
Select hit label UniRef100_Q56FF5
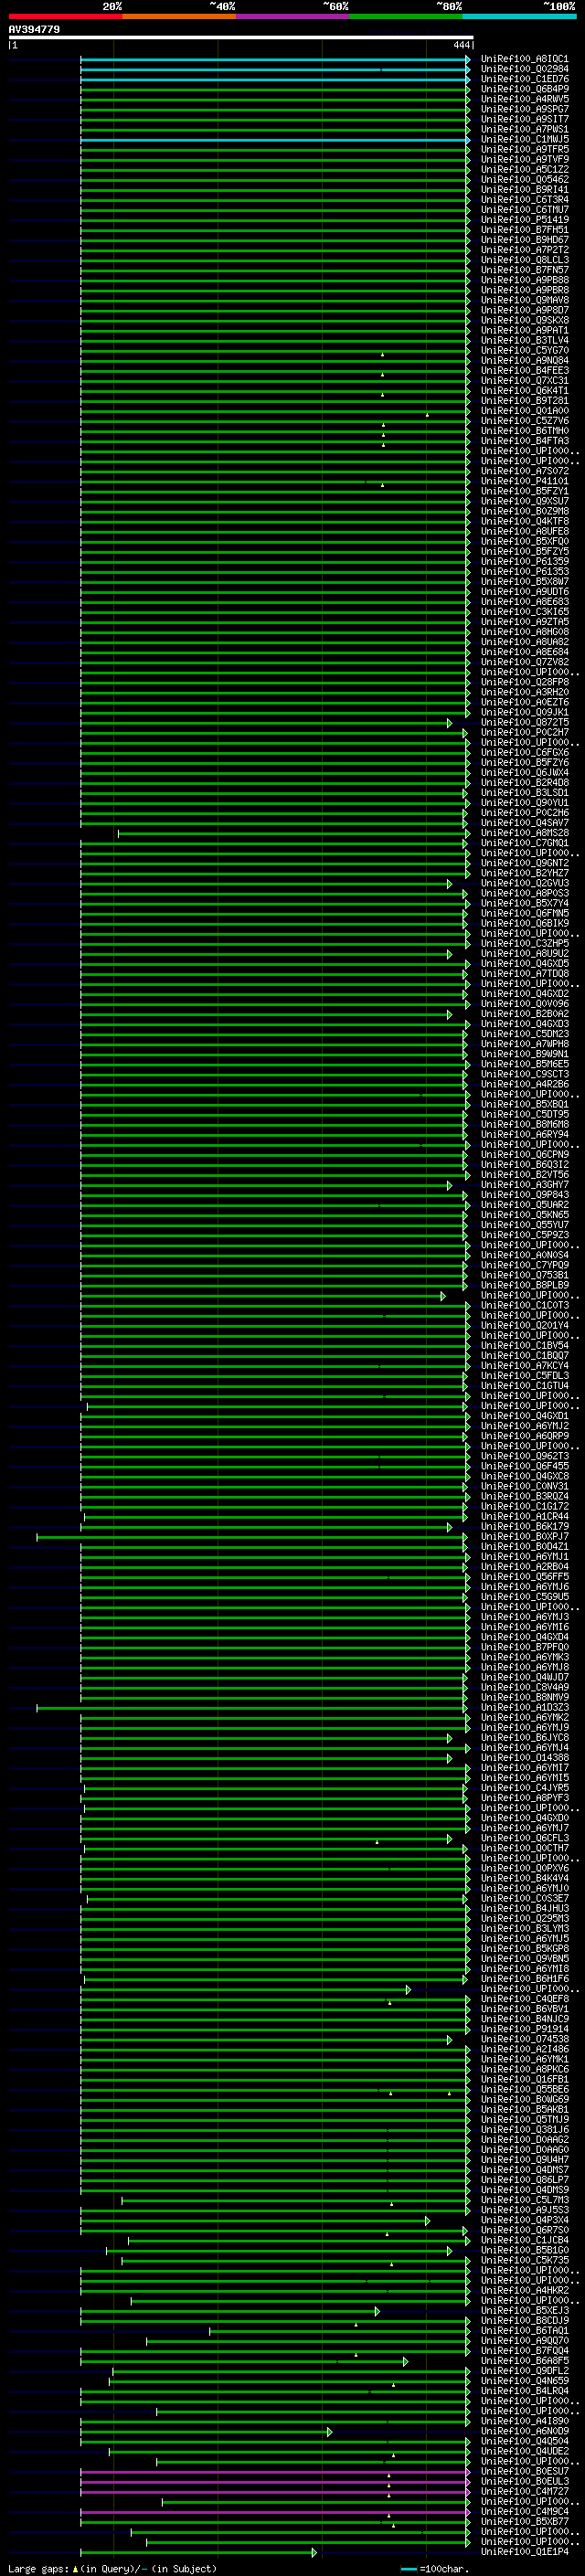(x=524, y=1576)
